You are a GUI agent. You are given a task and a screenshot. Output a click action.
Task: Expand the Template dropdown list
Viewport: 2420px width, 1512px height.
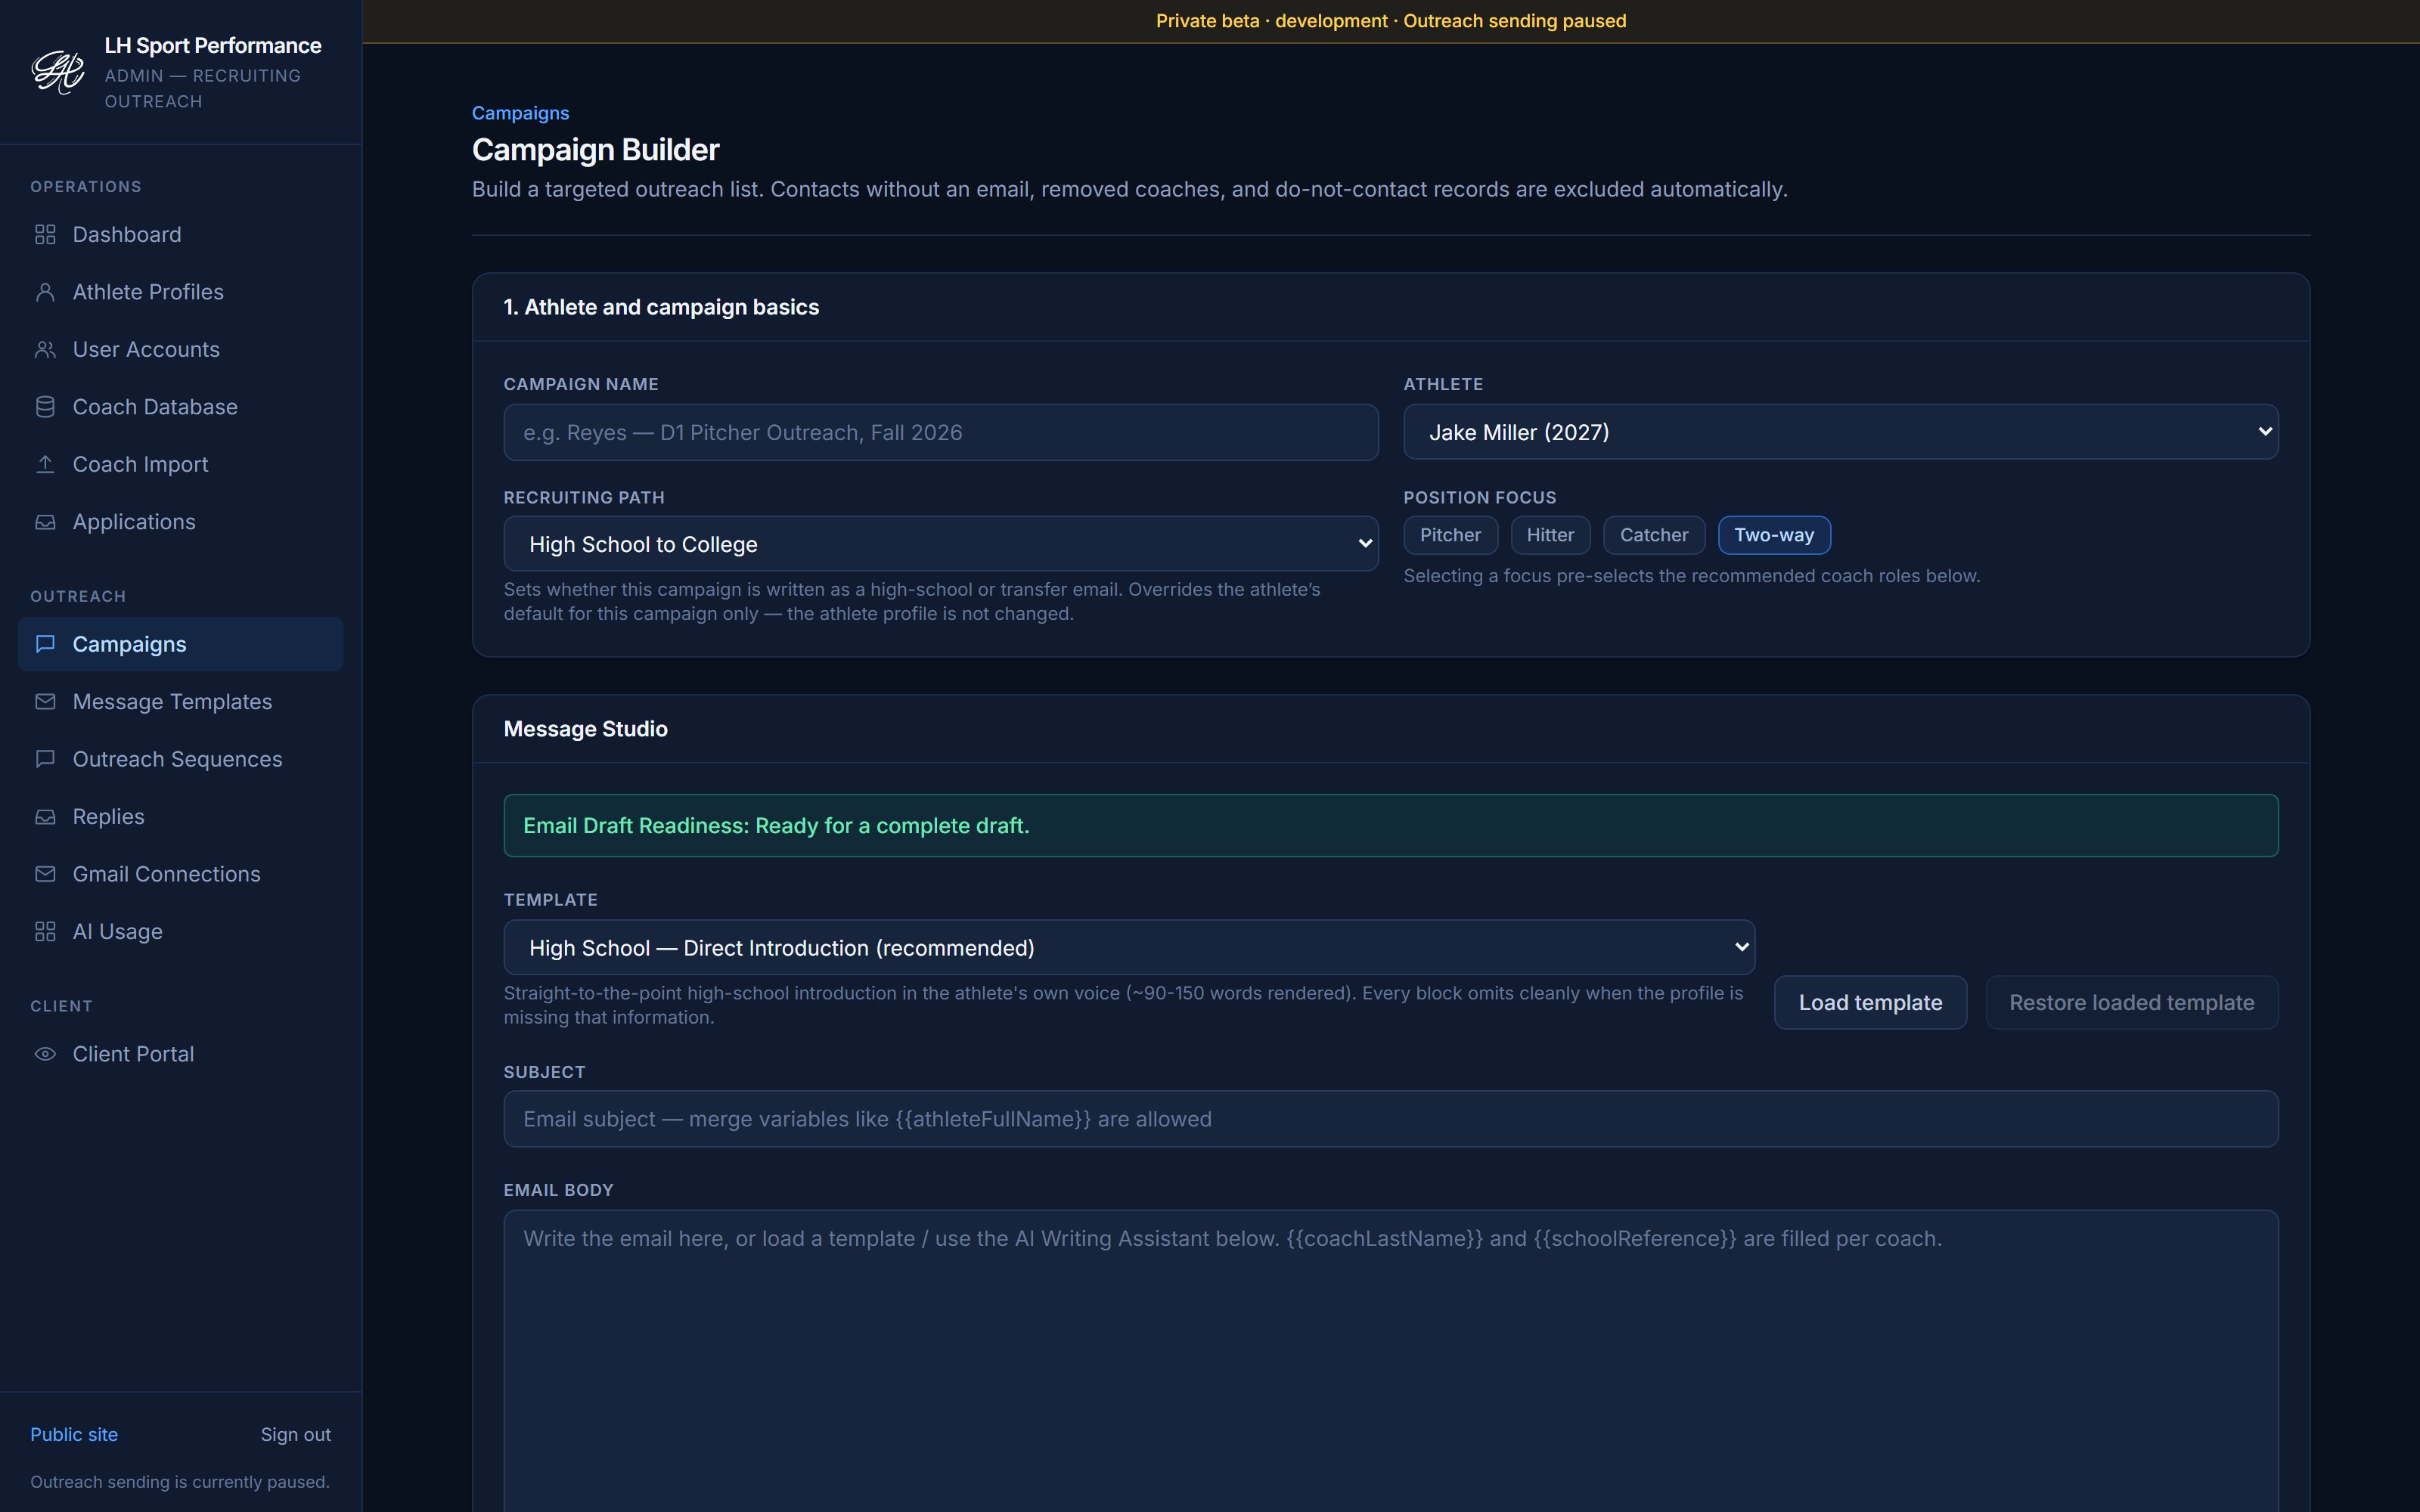tap(1129, 947)
